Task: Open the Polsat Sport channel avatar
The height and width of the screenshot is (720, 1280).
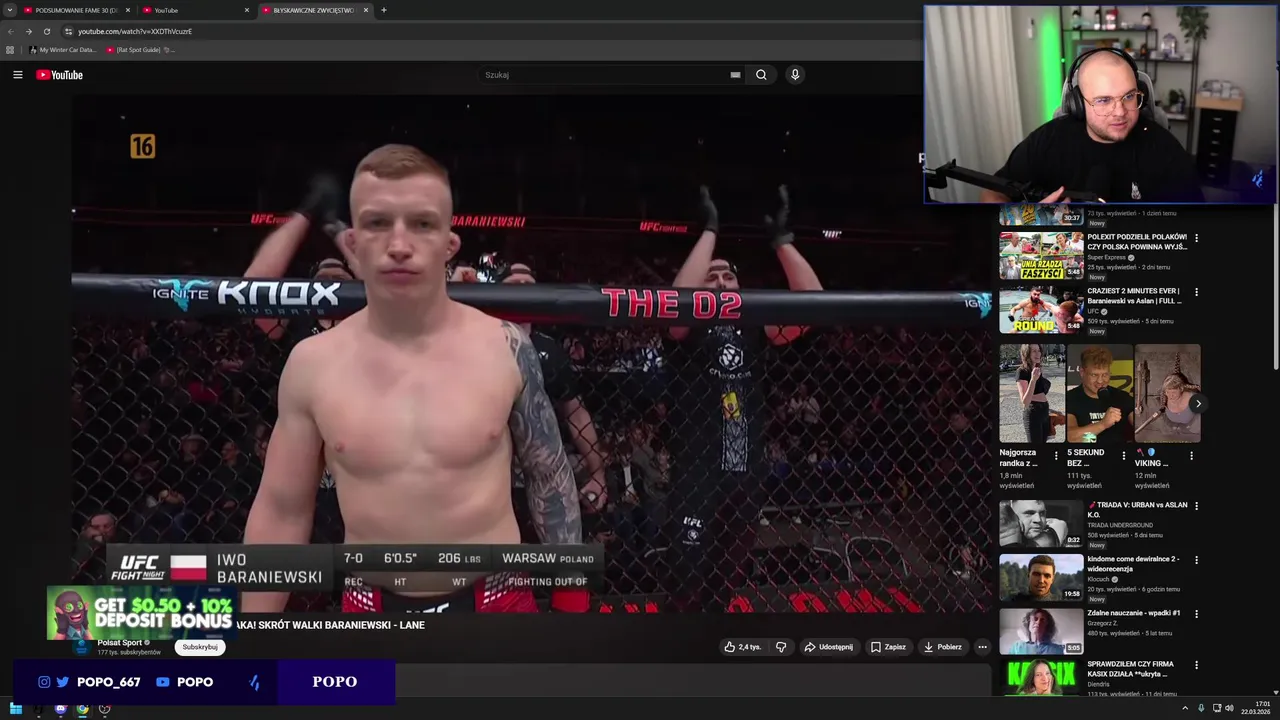Action: 82,646
